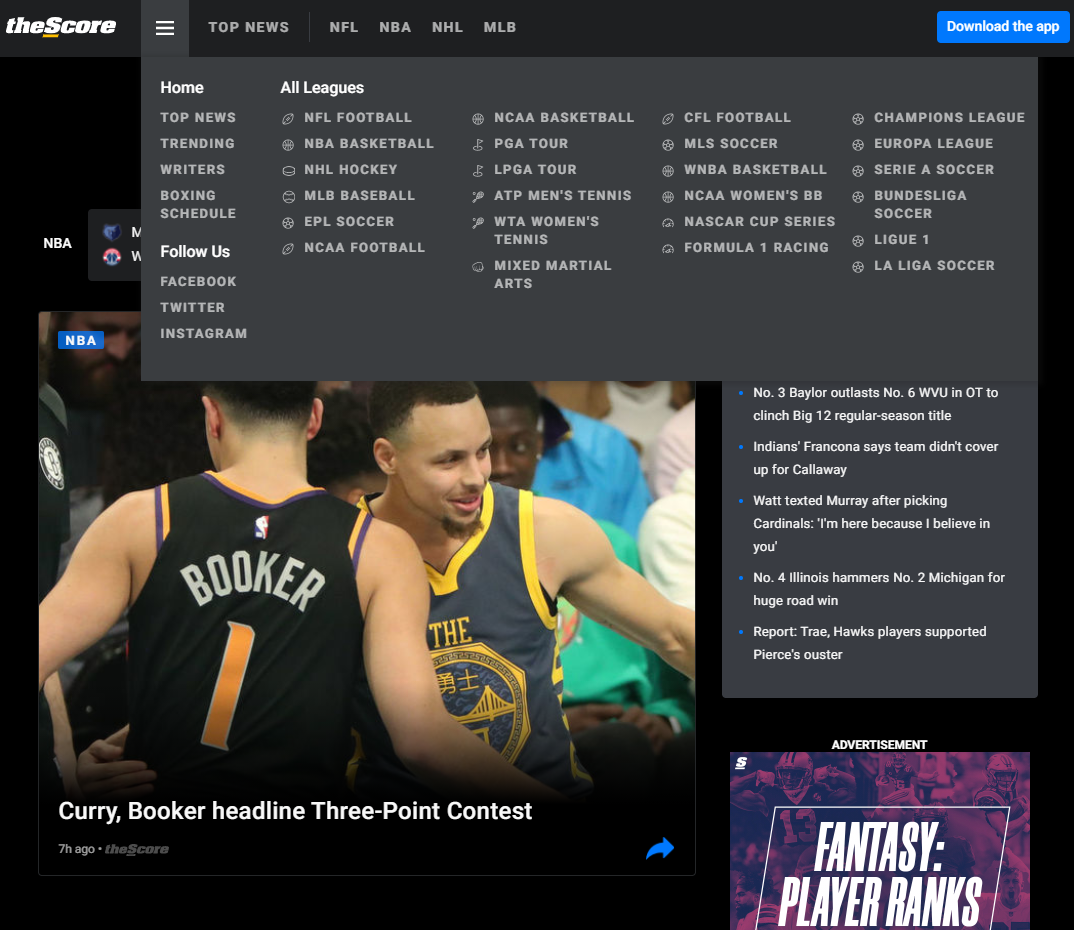Click the hamburger menu icon

click(164, 28)
